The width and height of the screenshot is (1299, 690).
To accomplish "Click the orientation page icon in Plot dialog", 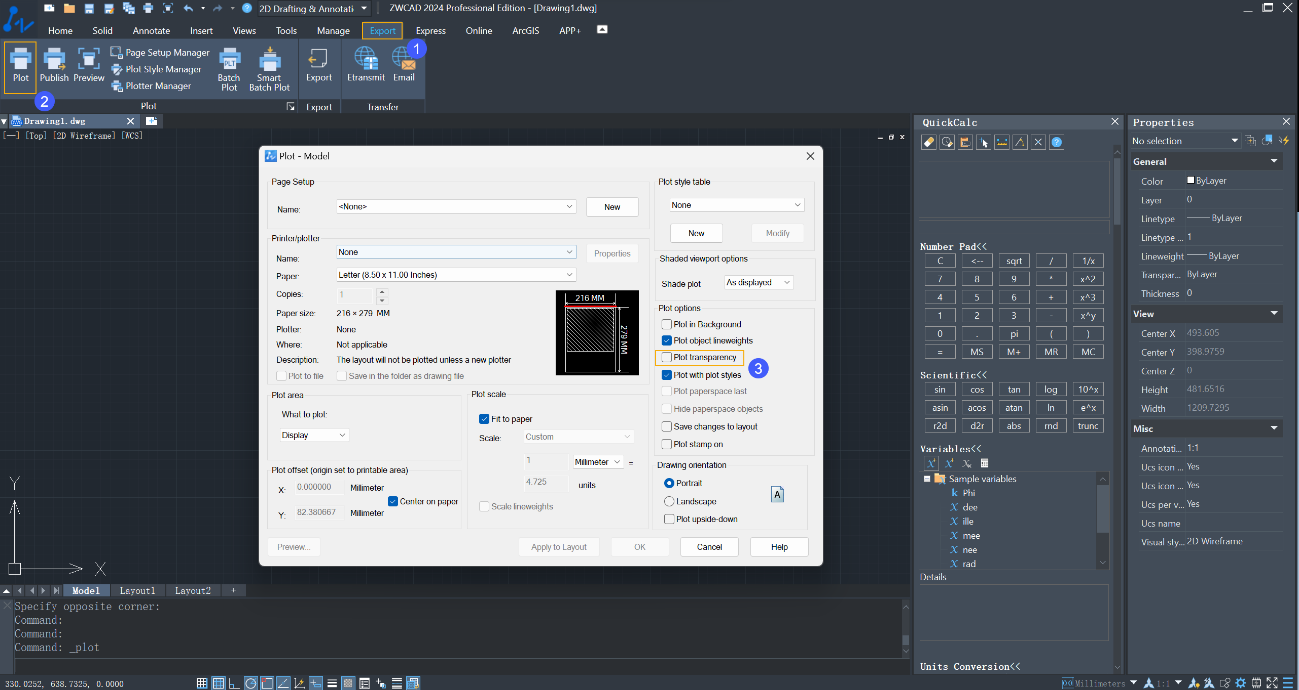I will pyautogui.click(x=777, y=493).
